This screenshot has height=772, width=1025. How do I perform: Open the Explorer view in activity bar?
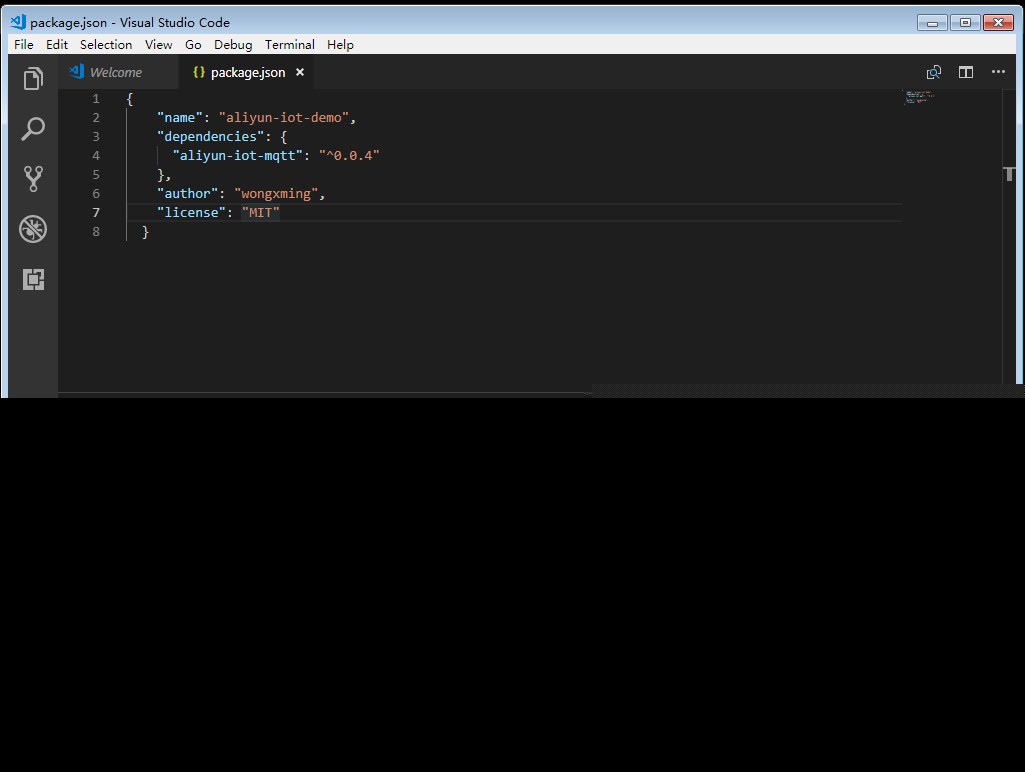[33, 78]
